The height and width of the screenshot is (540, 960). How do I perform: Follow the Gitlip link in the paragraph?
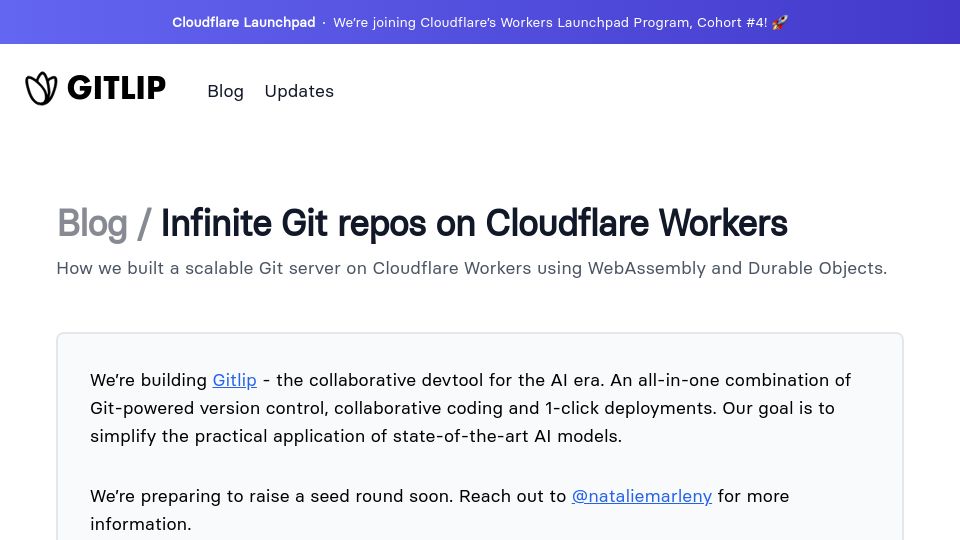[x=234, y=380]
